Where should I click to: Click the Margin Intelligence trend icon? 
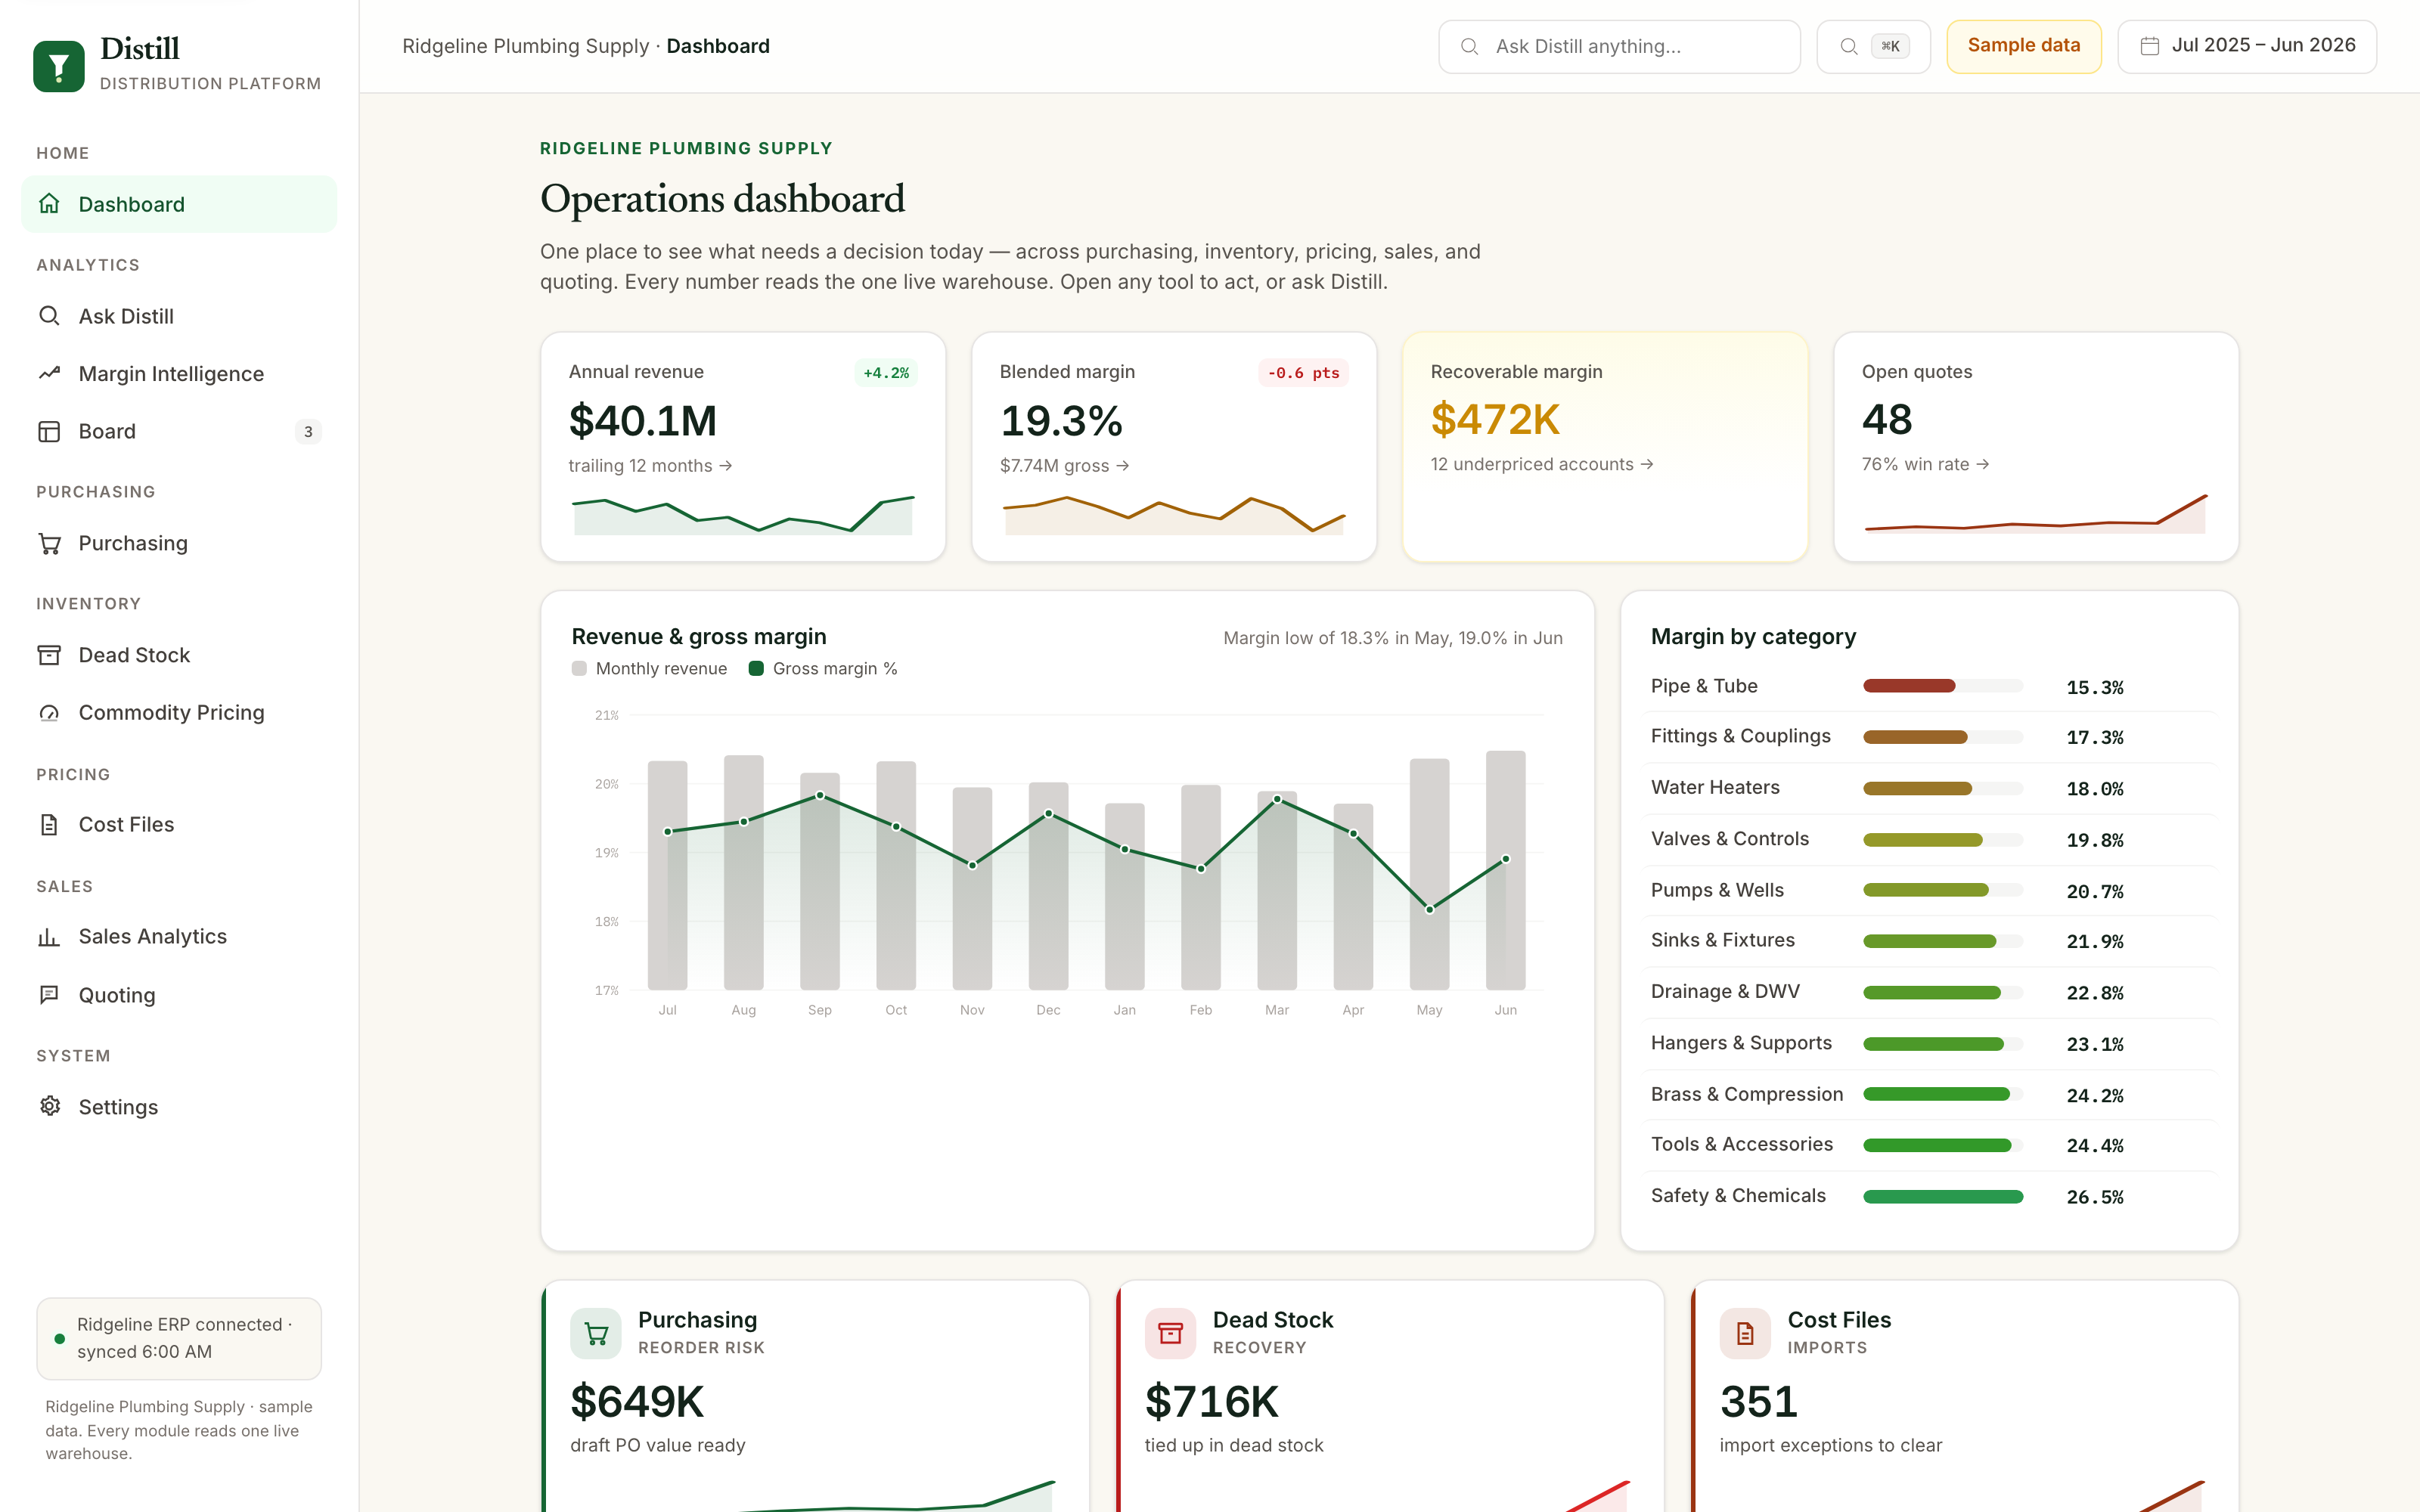point(49,373)
